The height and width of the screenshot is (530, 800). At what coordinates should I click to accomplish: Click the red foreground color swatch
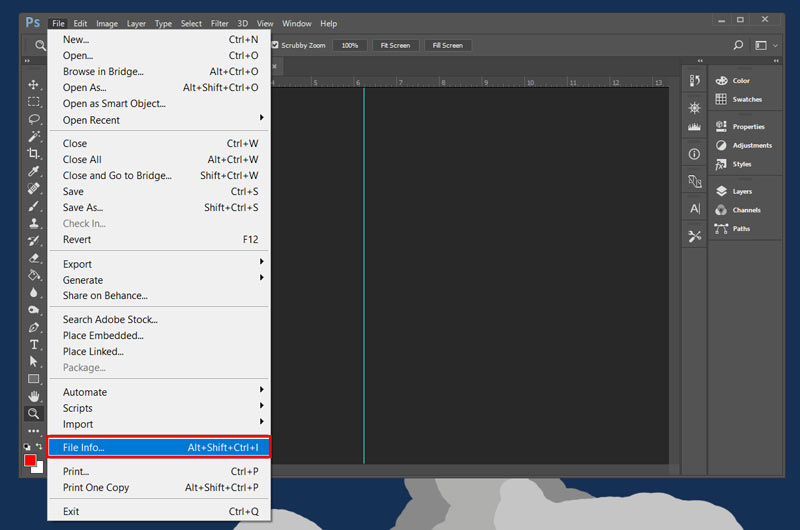tap(30, 460)
